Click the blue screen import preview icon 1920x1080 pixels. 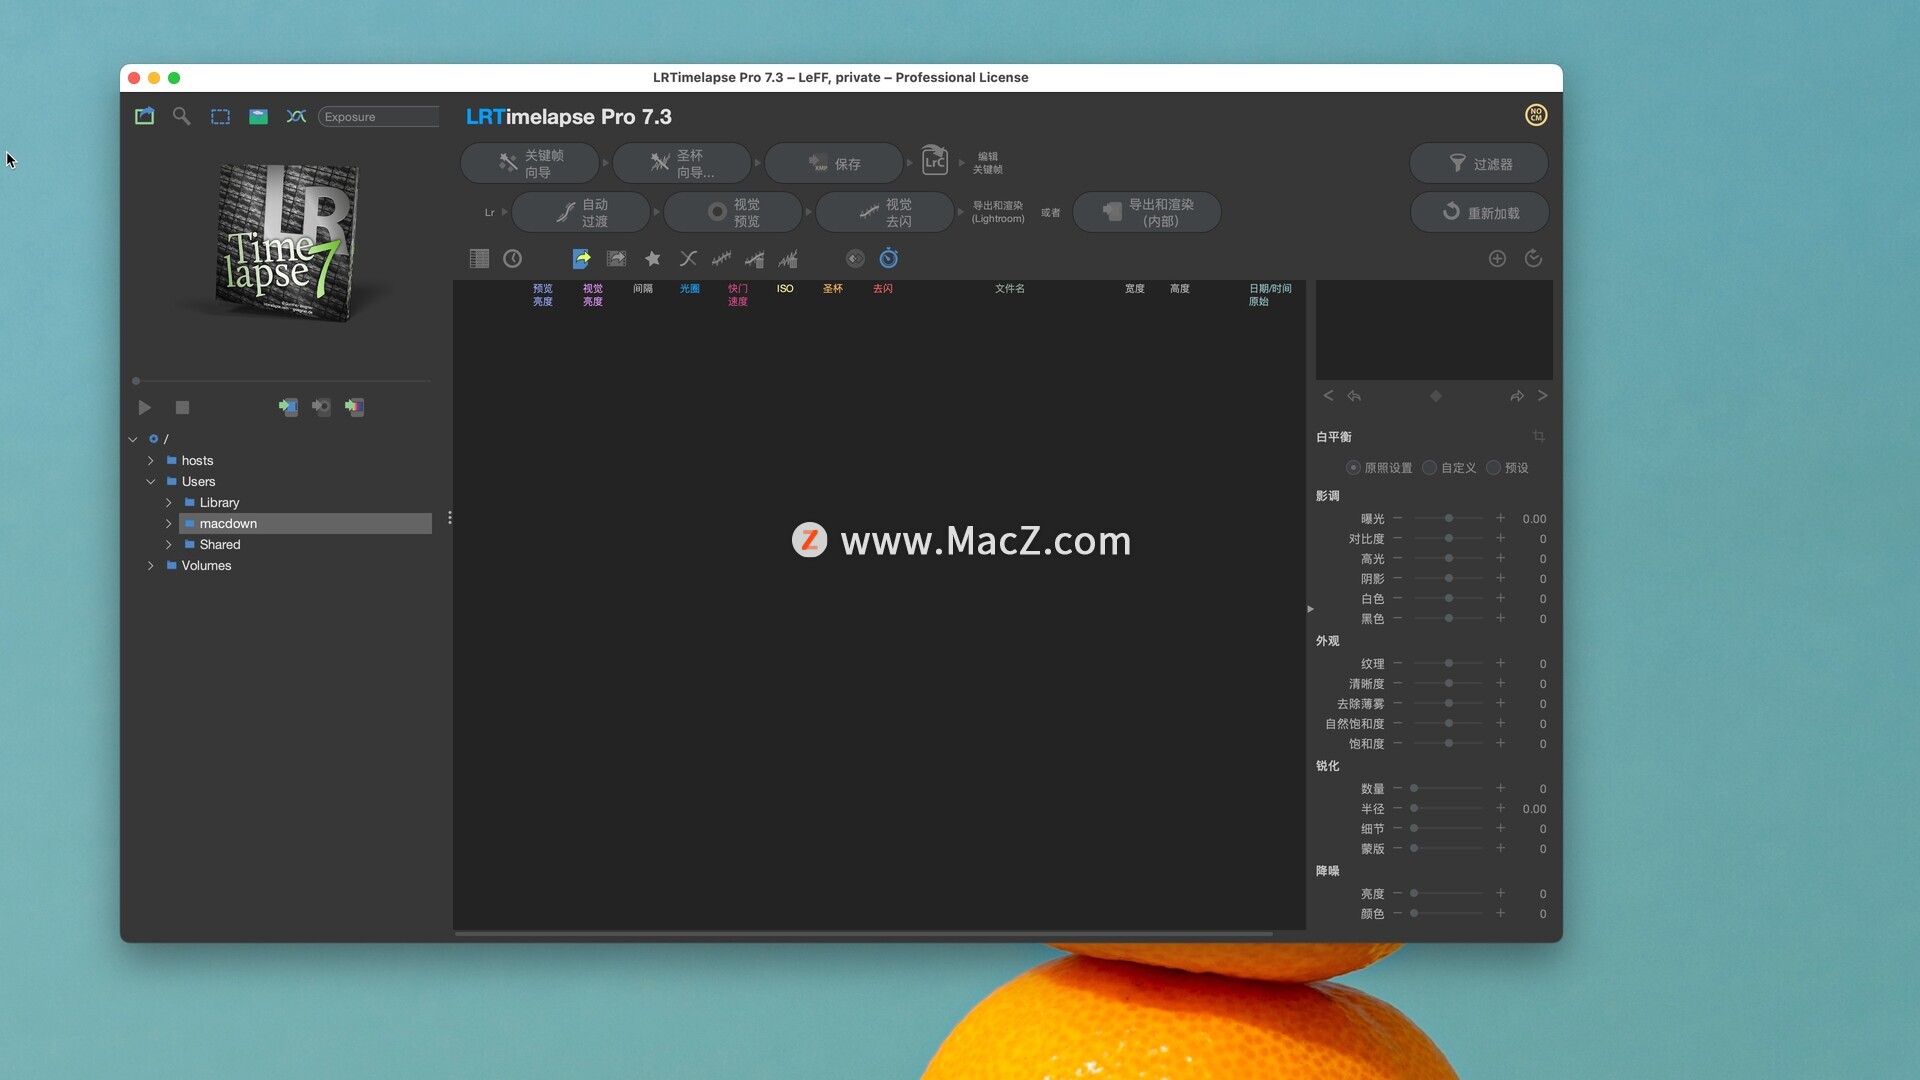coord(288,407)
